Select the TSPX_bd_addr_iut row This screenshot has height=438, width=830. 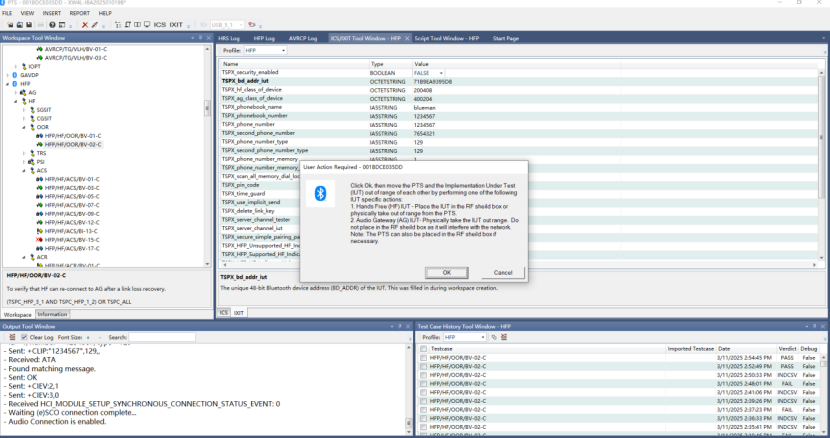tap(519, 81)
